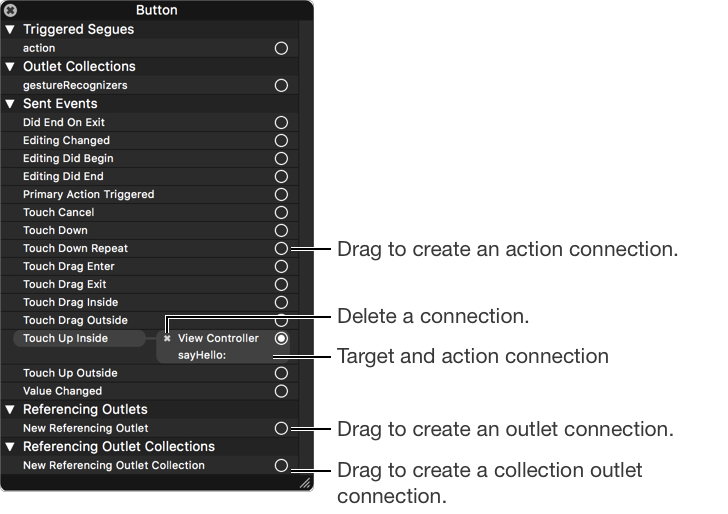The width and height of the screenshot is (728, 514).
Task: Click the filled circle for Touch Up Inside
Action: point(281,339)
